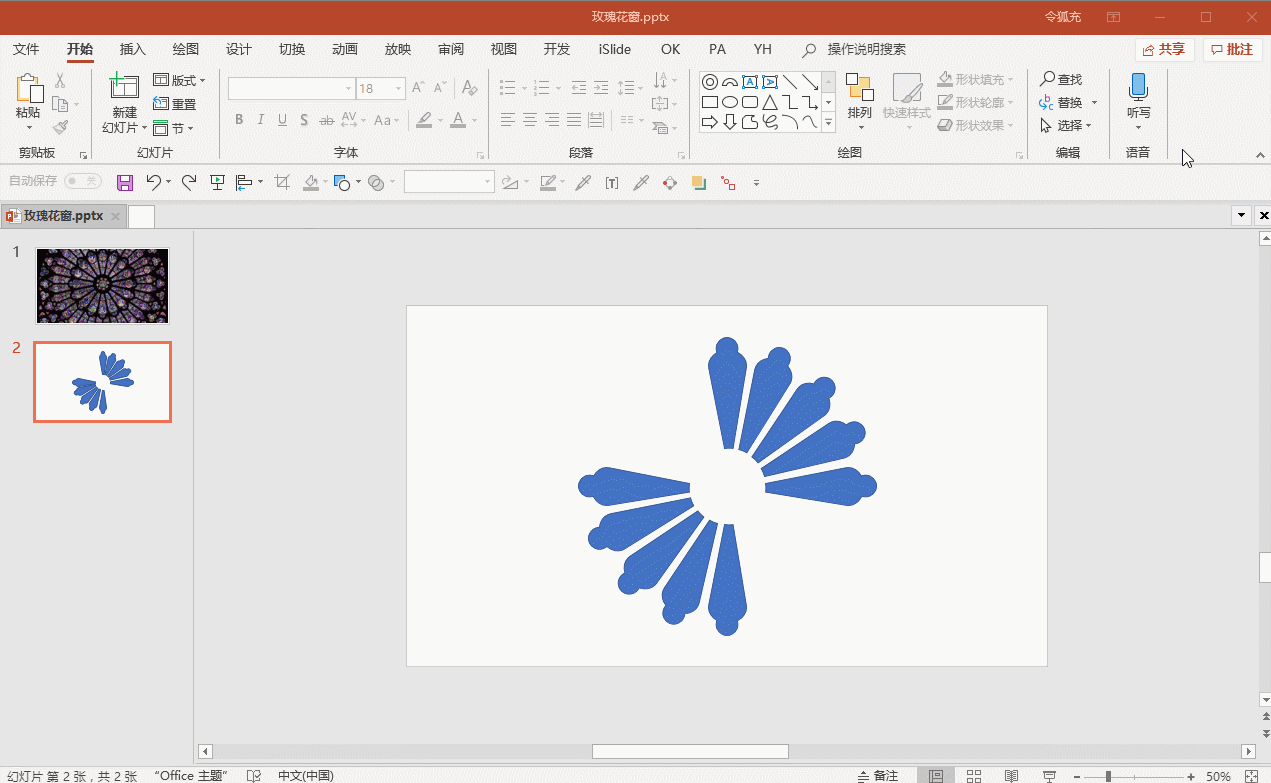Switch to Slide Sorter view in status bar
This screenshot has height=783, width=1271.
[x=973, y=776]
